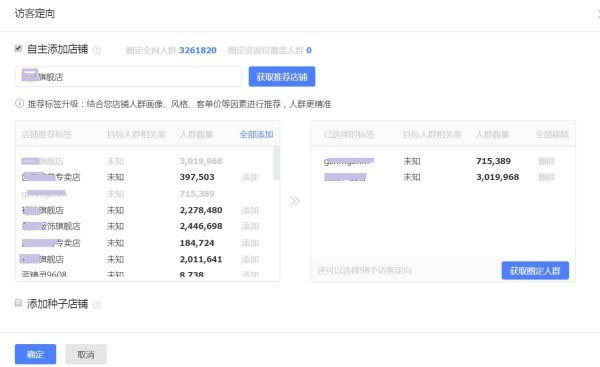Click the double-arrow transfer icon between lists
This screenshot has height=367, width=600.
point(295,201)
